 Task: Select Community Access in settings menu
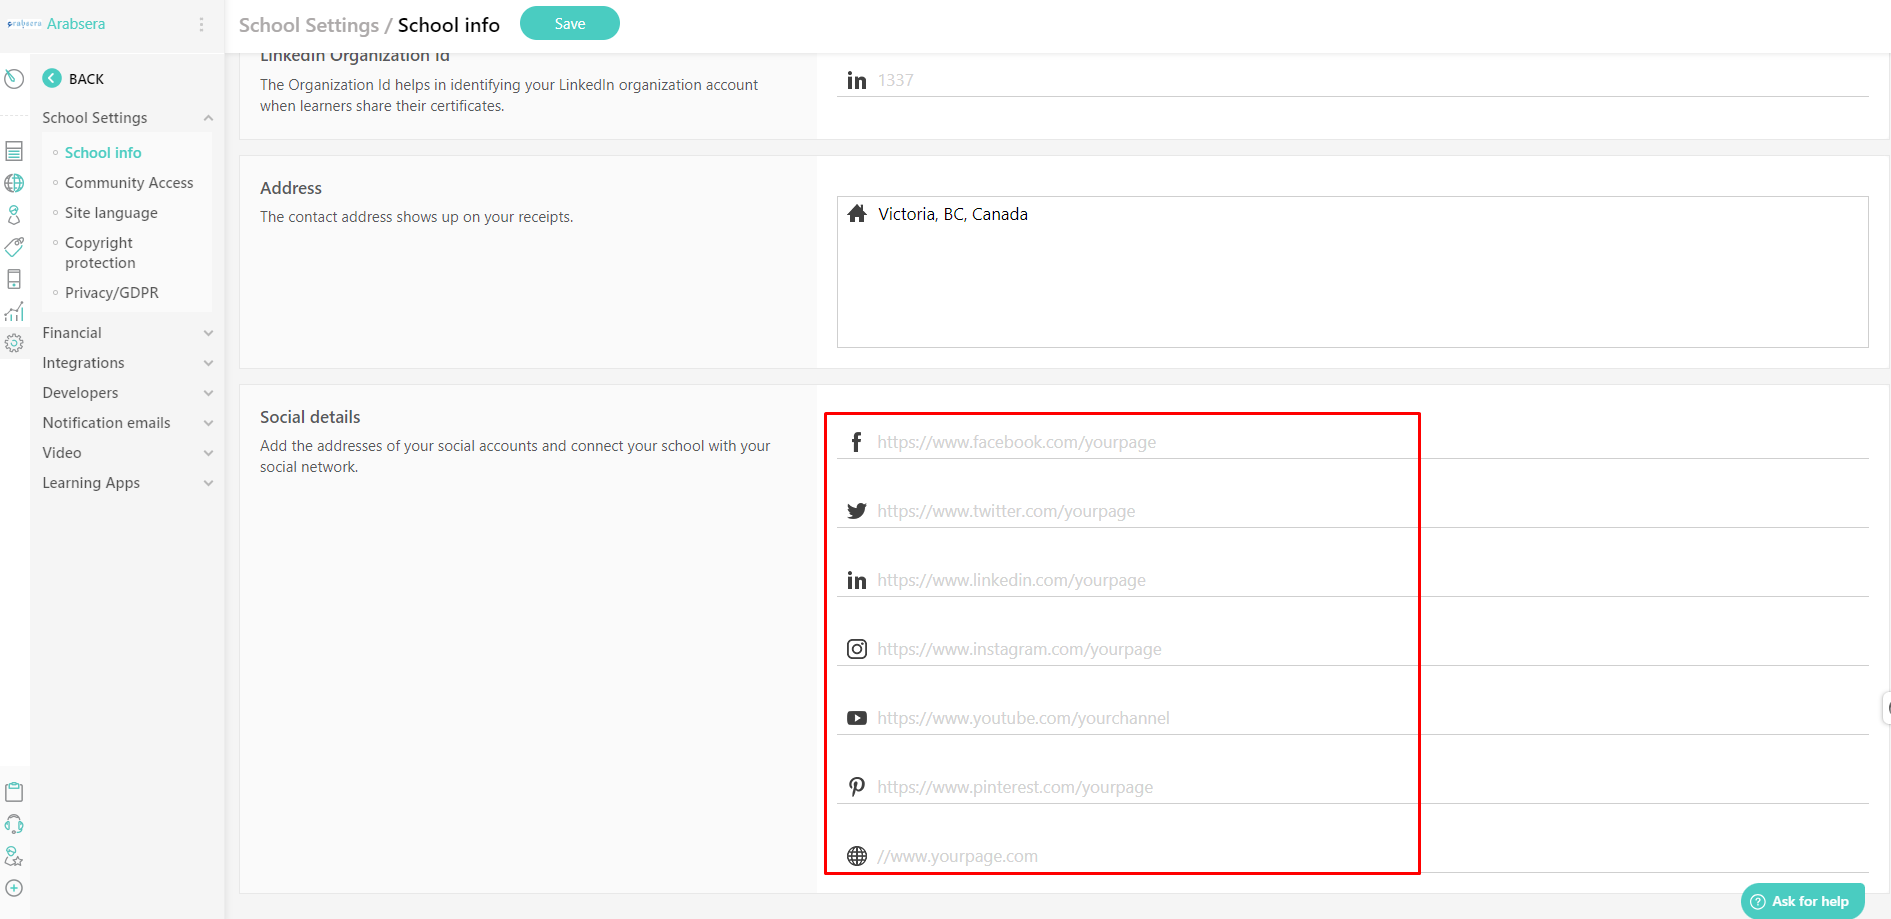pos(129,183)
